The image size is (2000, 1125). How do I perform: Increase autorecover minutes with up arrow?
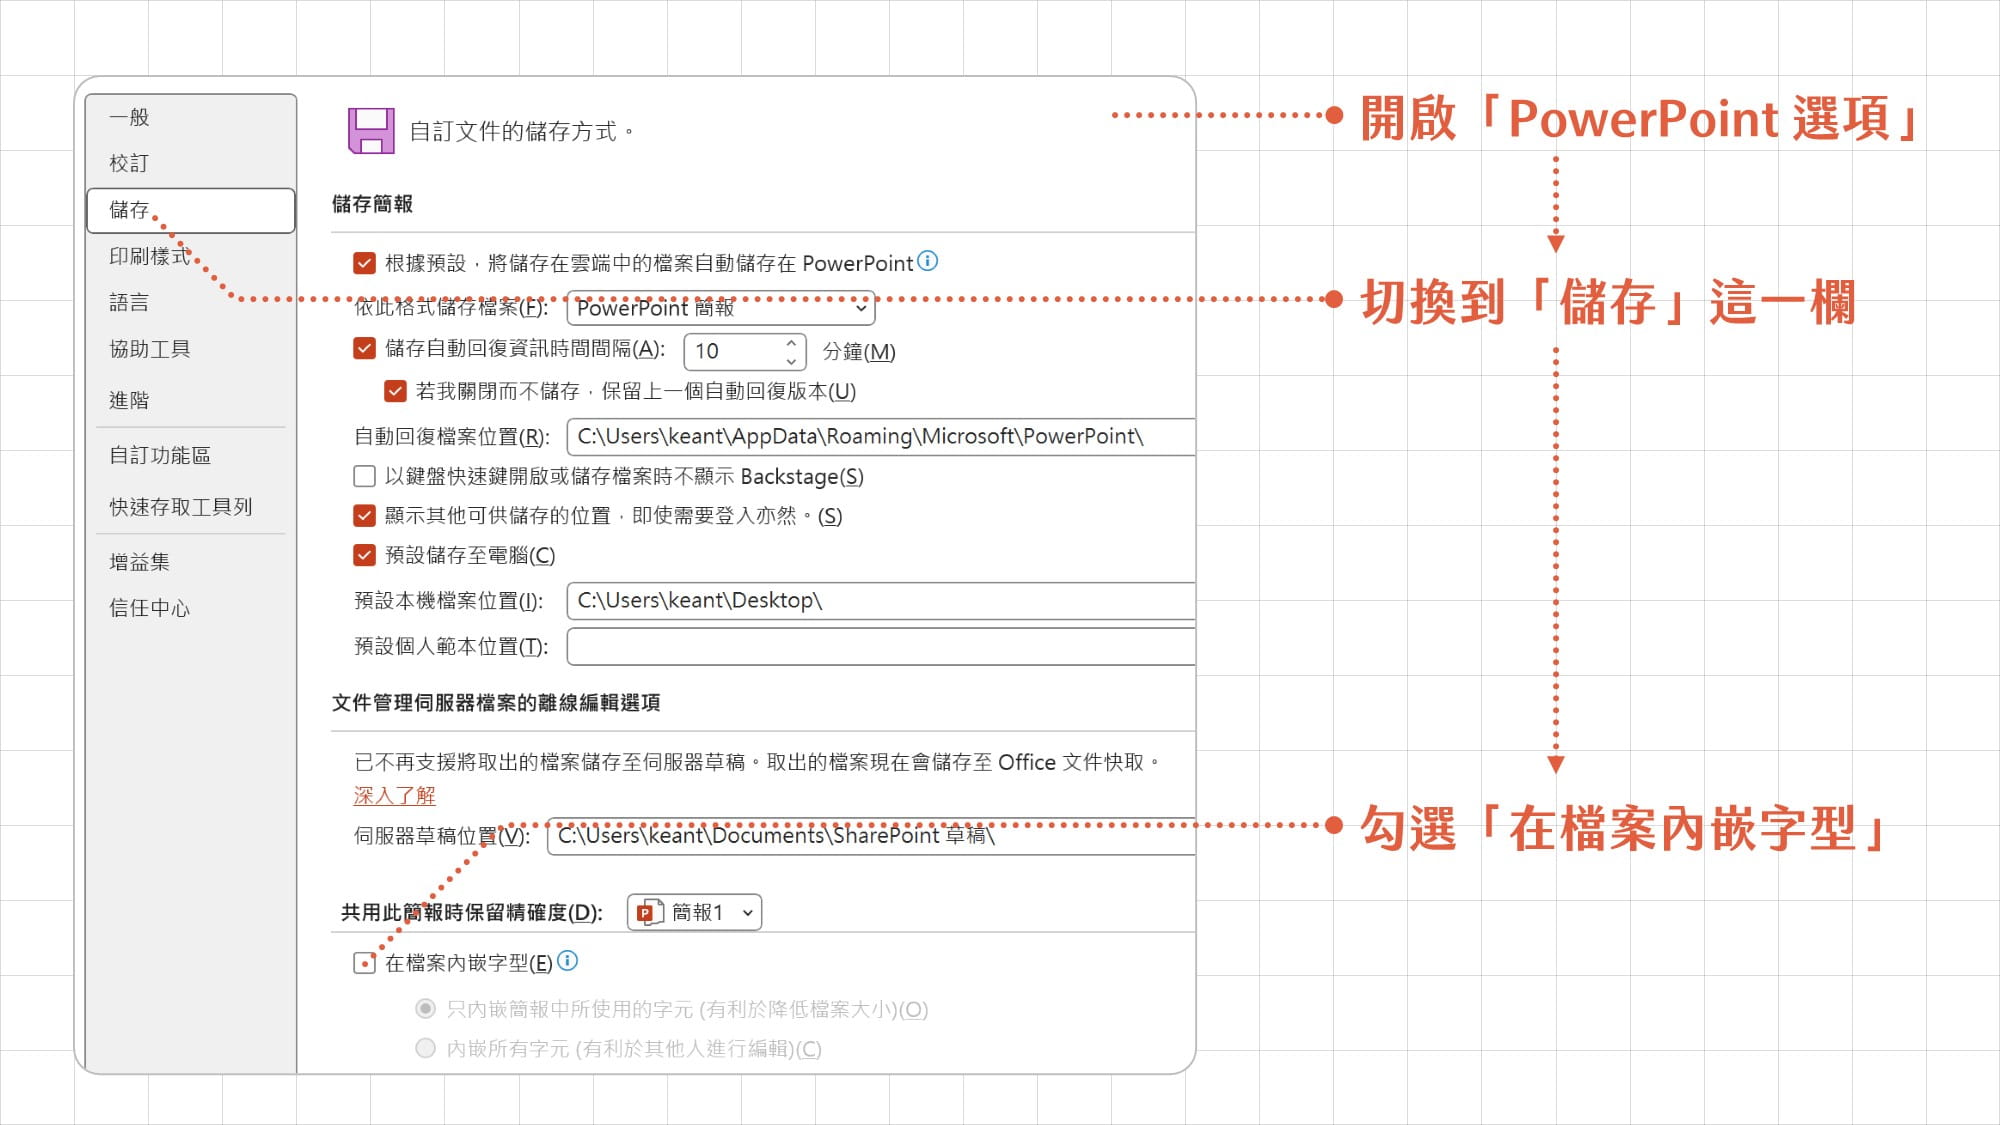tap(791, 343)
